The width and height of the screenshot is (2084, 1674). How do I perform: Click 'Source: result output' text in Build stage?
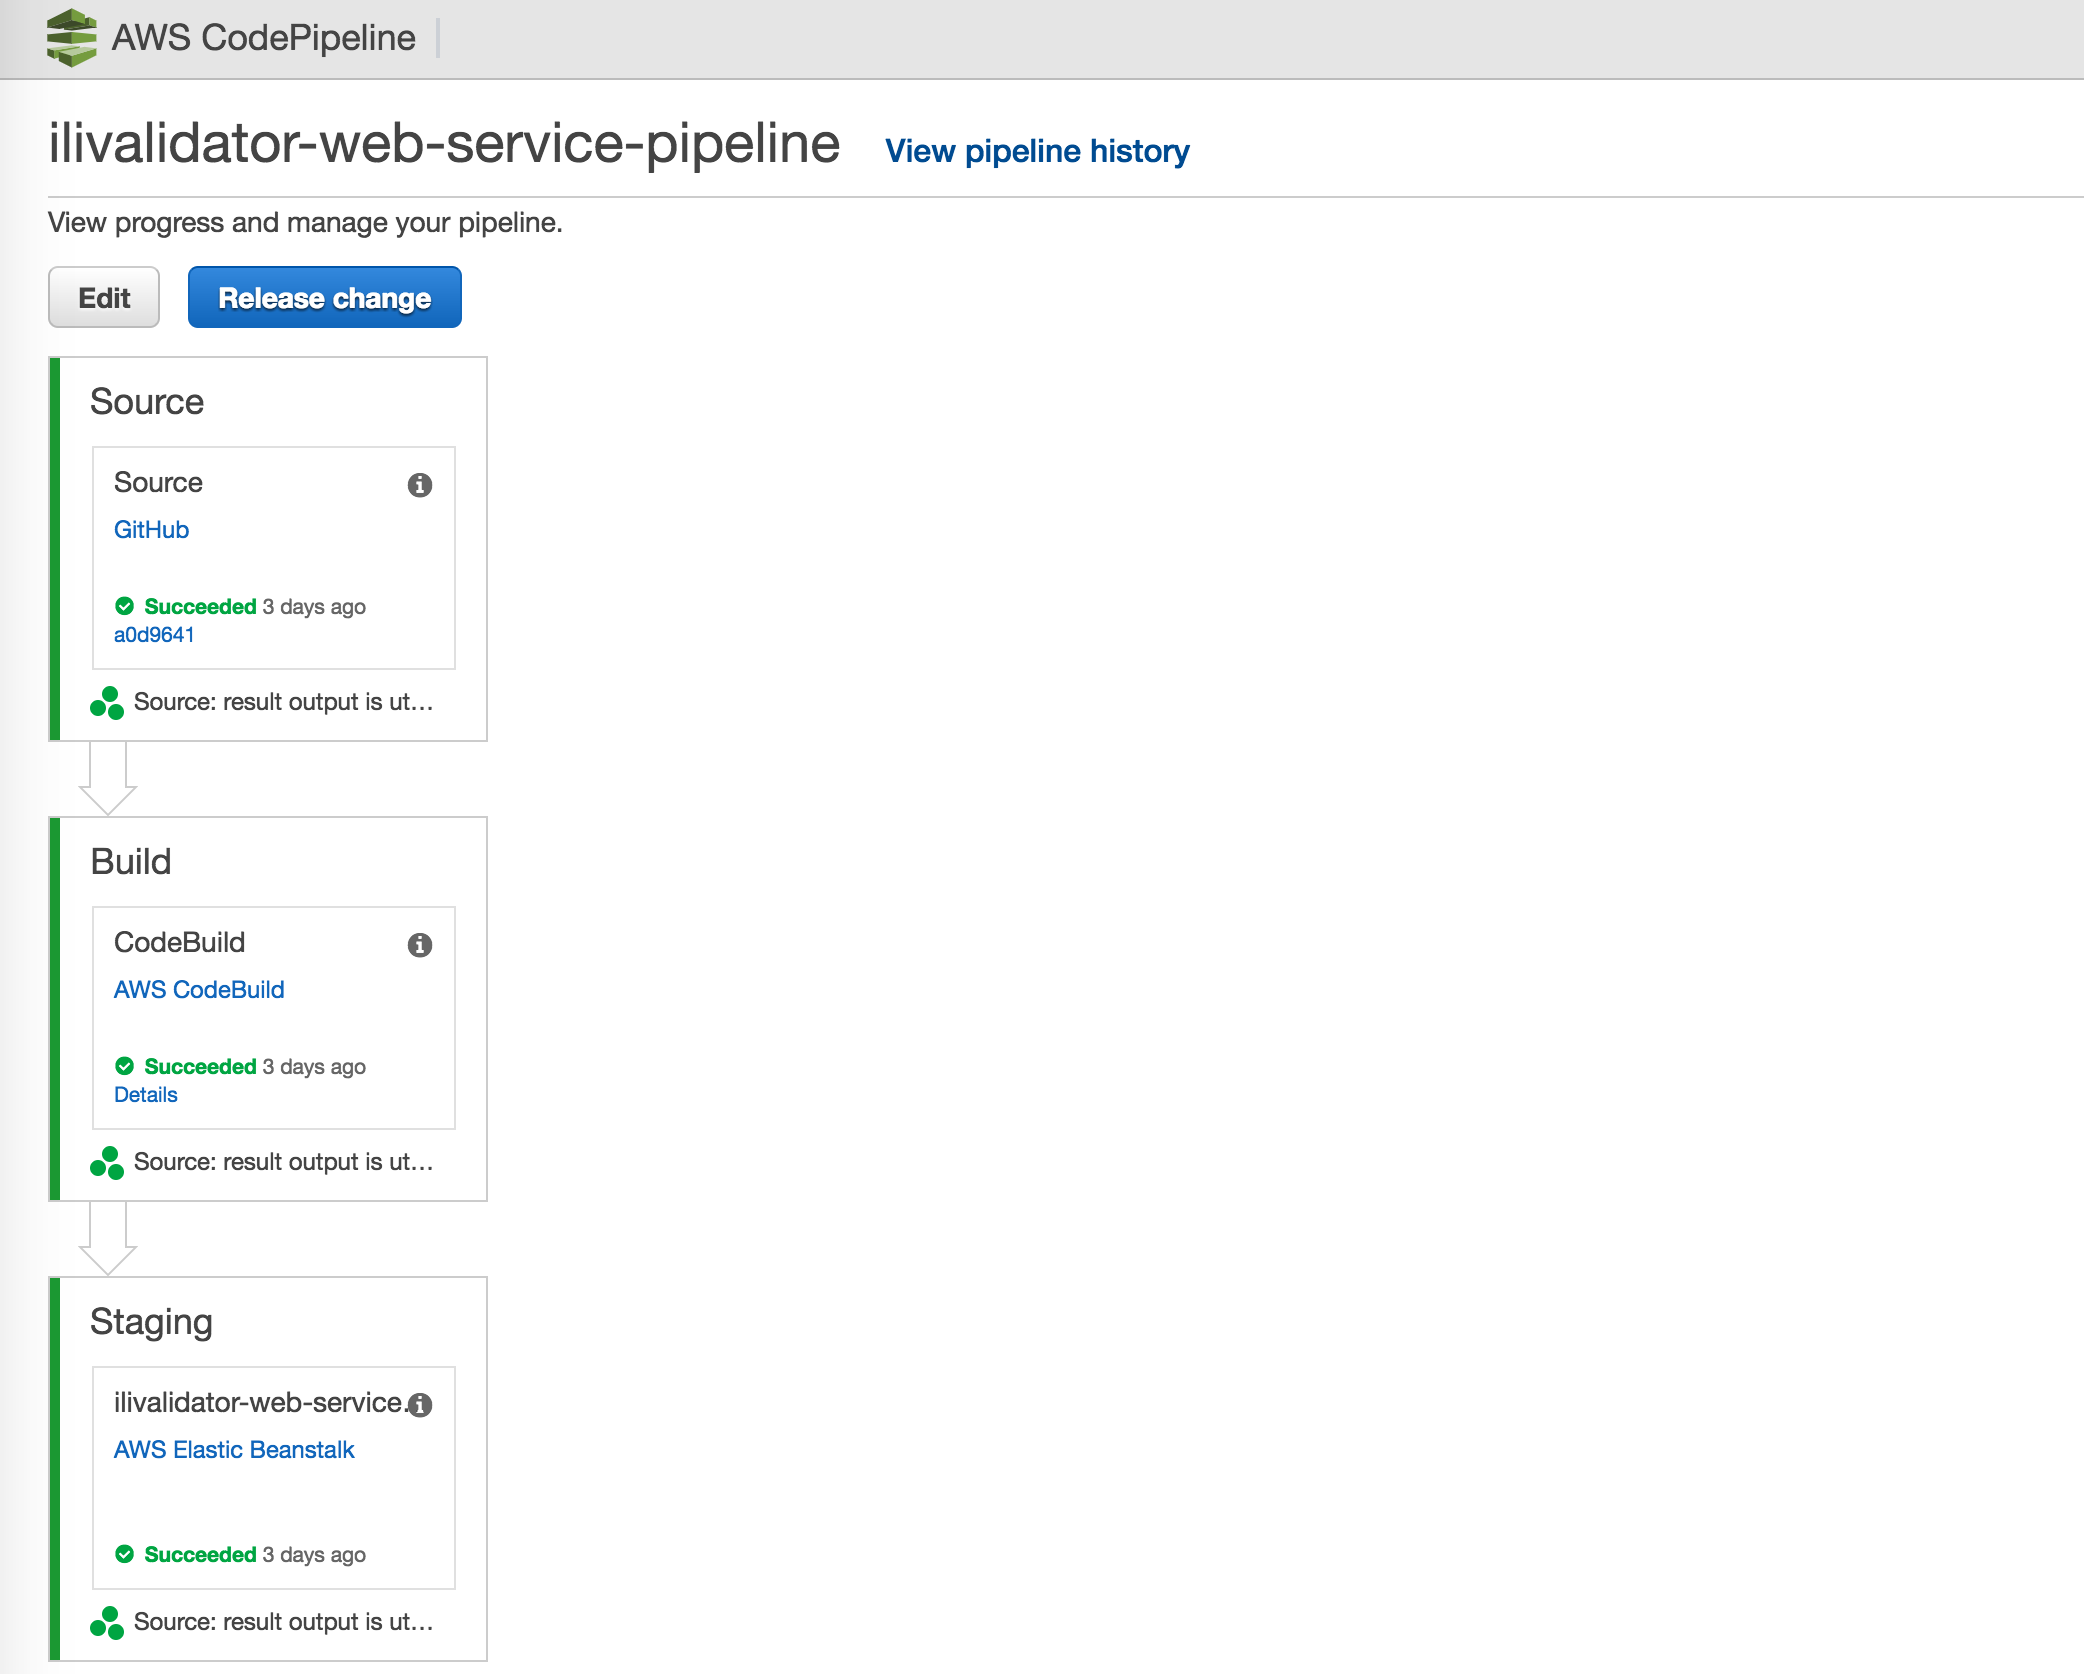point(283,1162)
